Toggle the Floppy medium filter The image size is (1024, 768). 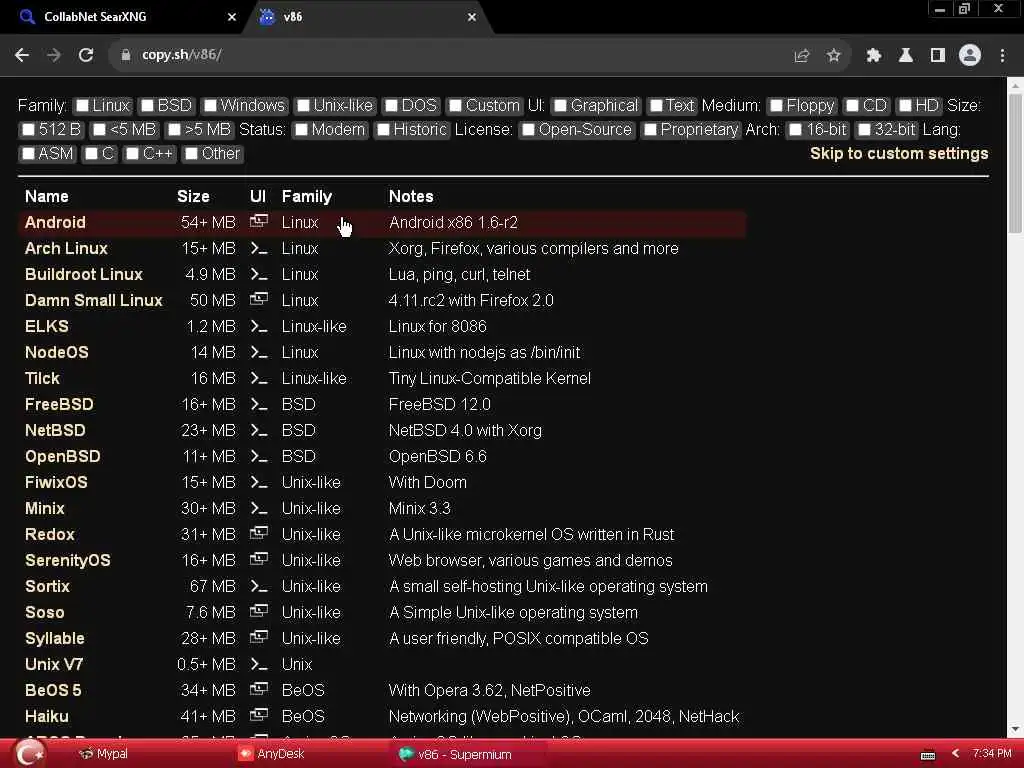[x=776, y=106]
